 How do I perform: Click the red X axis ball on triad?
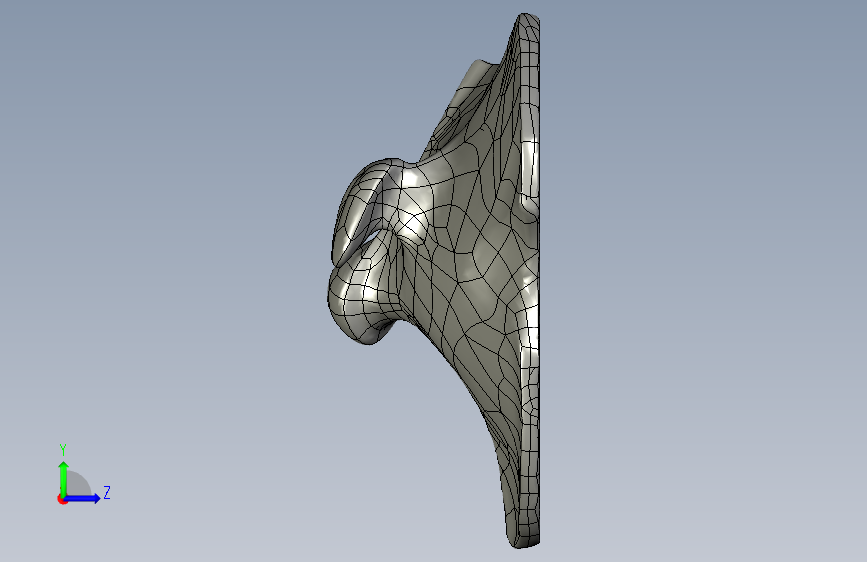click(x=62, y=499)
